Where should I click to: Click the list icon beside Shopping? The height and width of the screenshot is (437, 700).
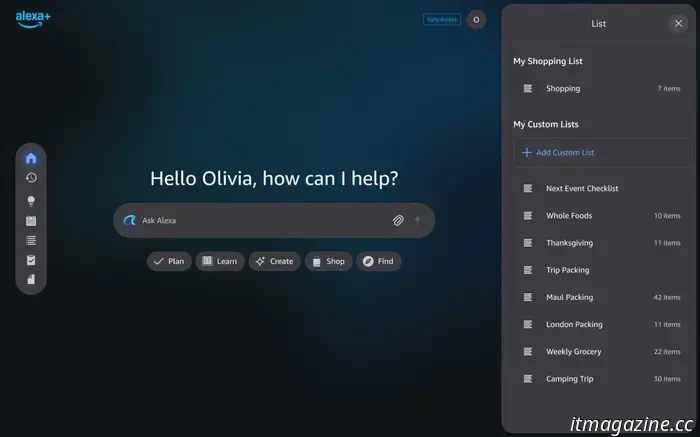[x=528, y=88]
